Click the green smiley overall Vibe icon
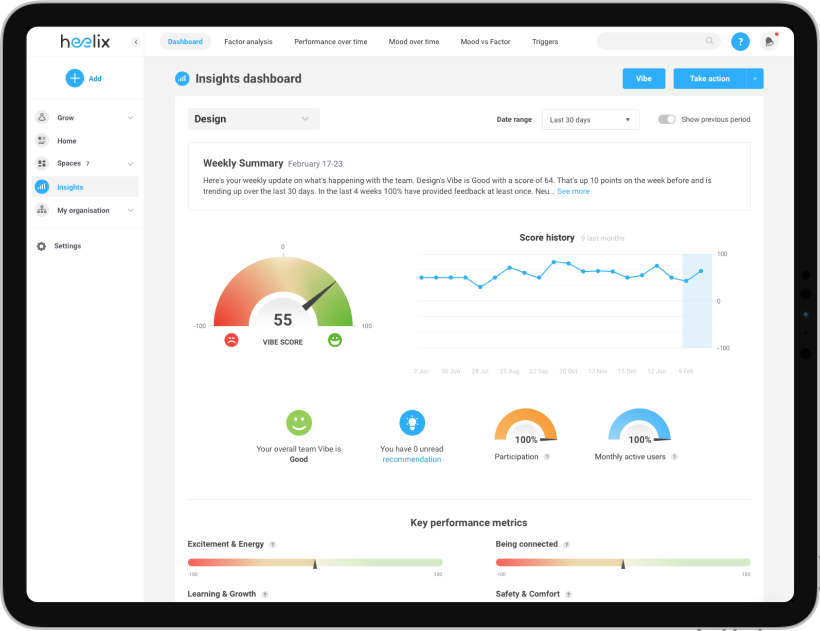Screen dimensions: 820x631 tap(299, 422)
